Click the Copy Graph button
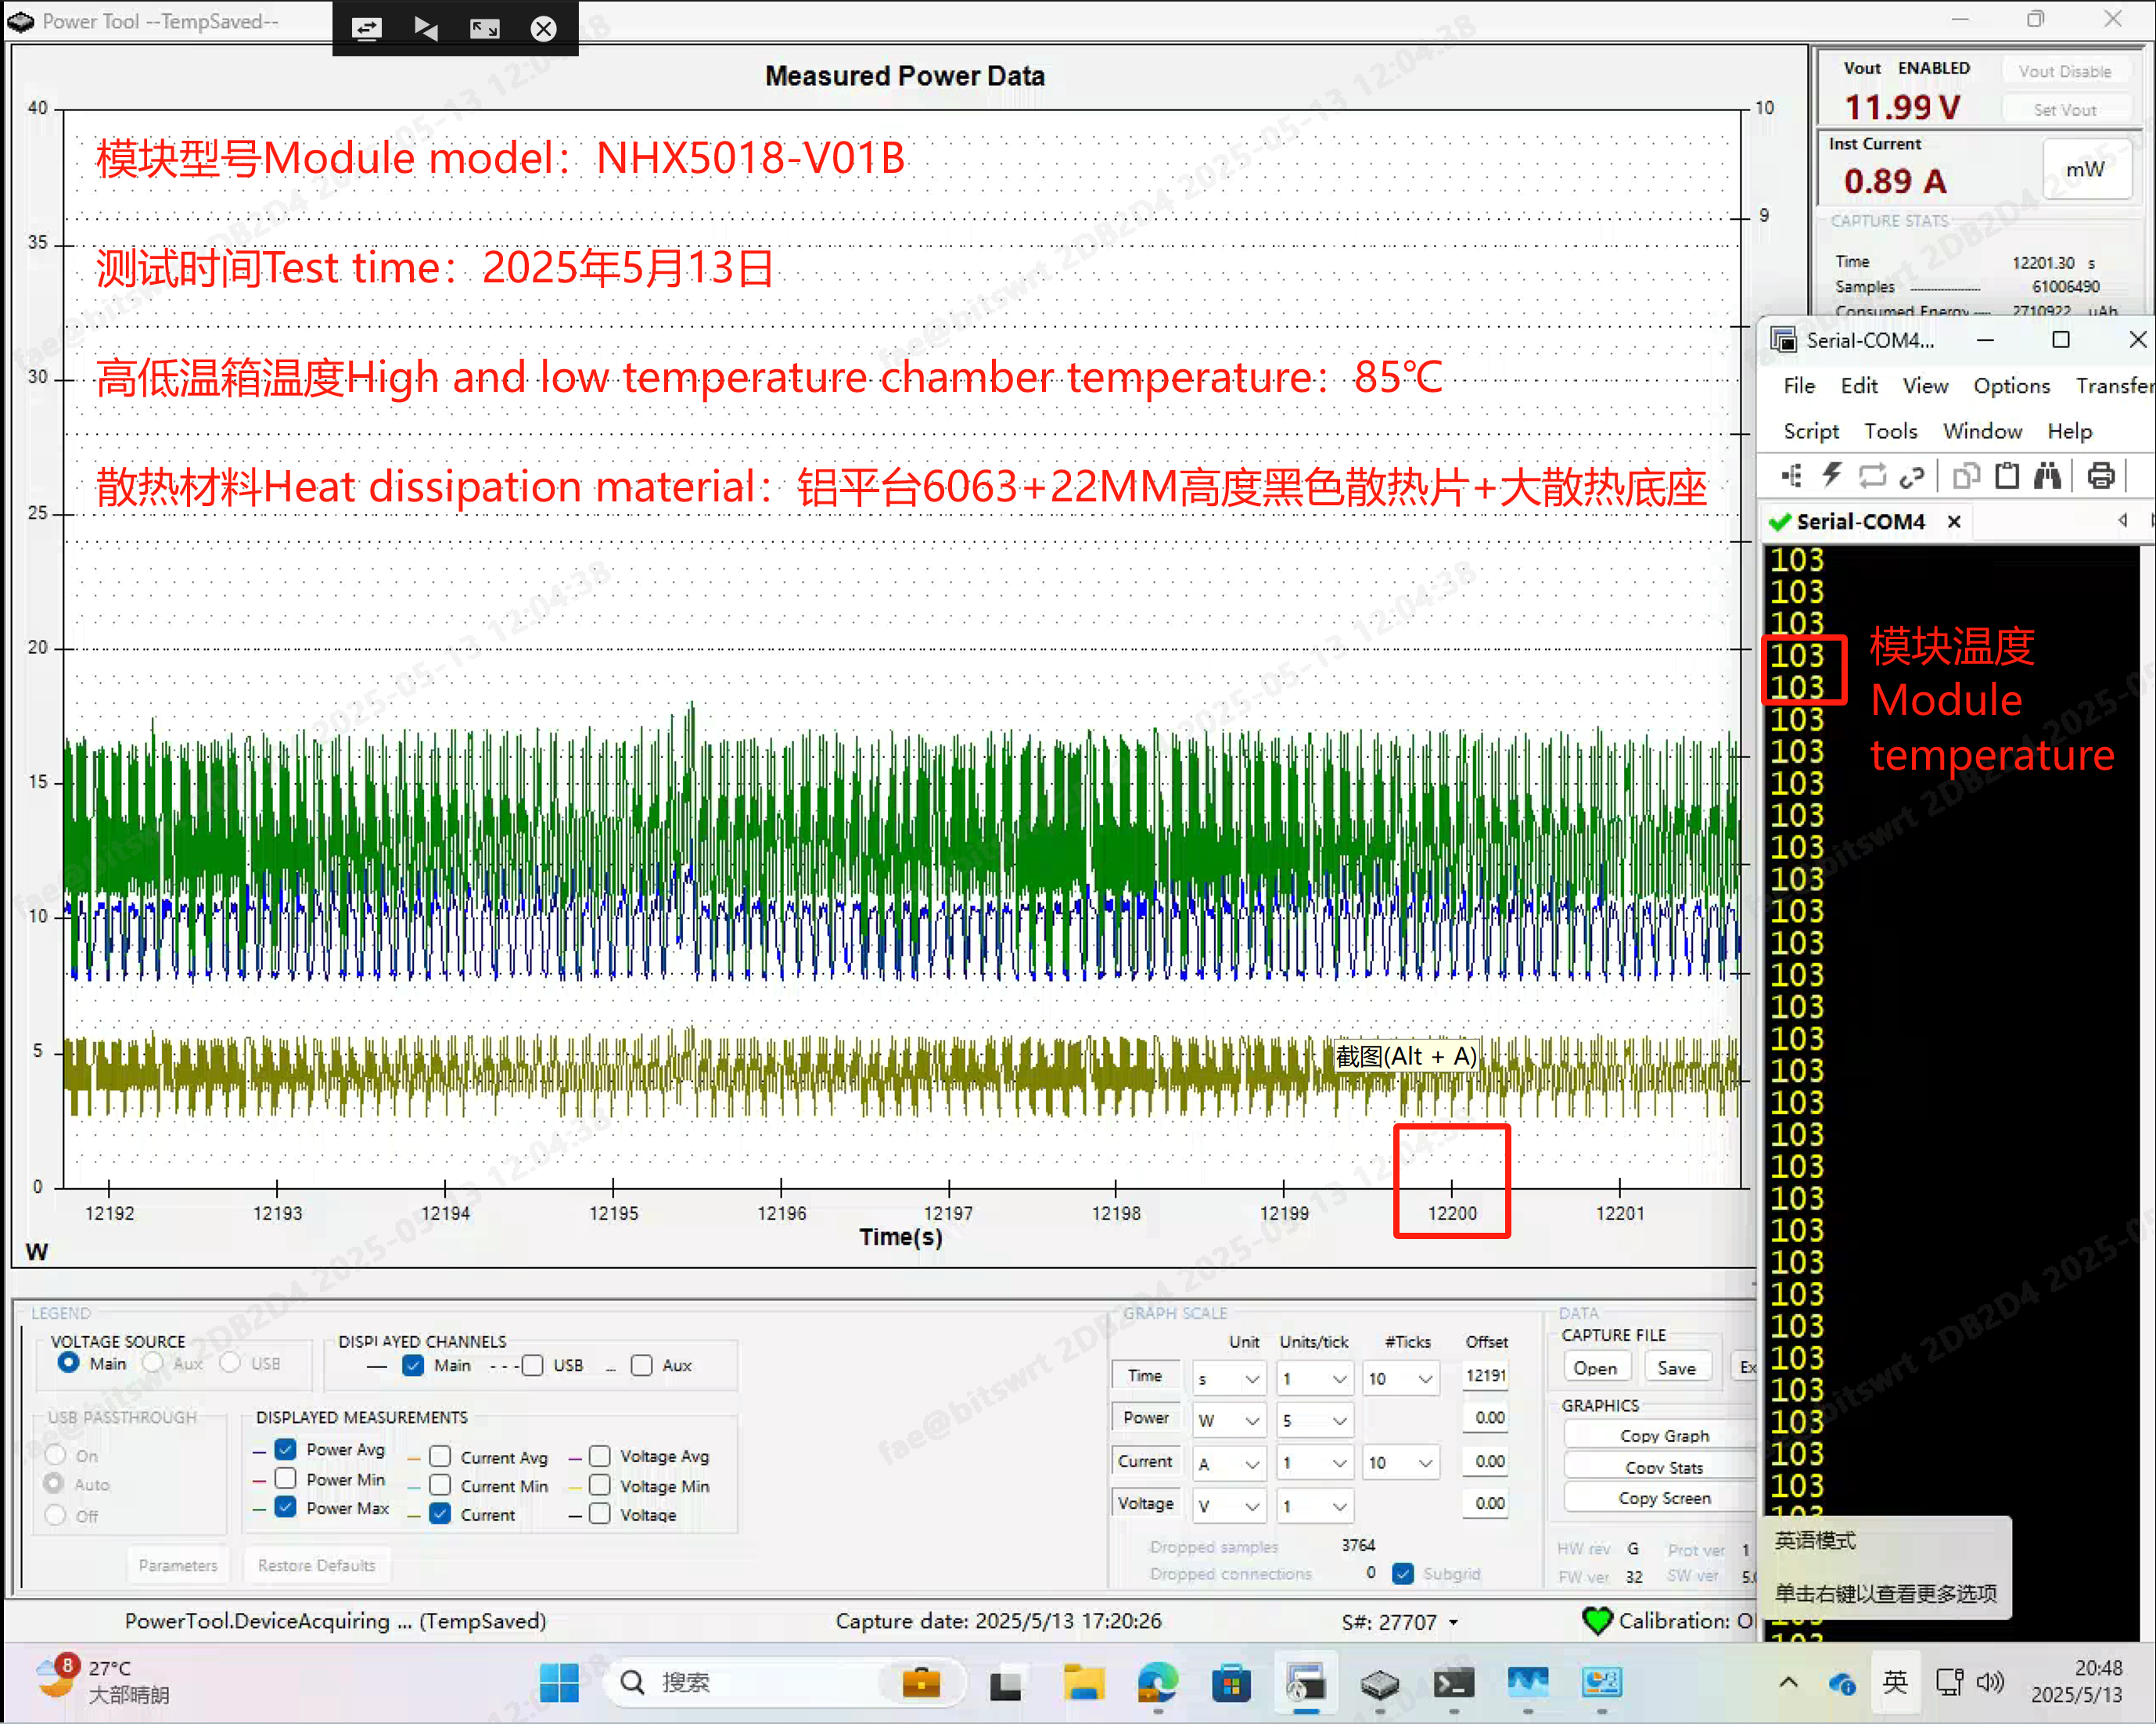The width and height of the screenshot is (2156, 1724). click(x=1663, y=1435)
